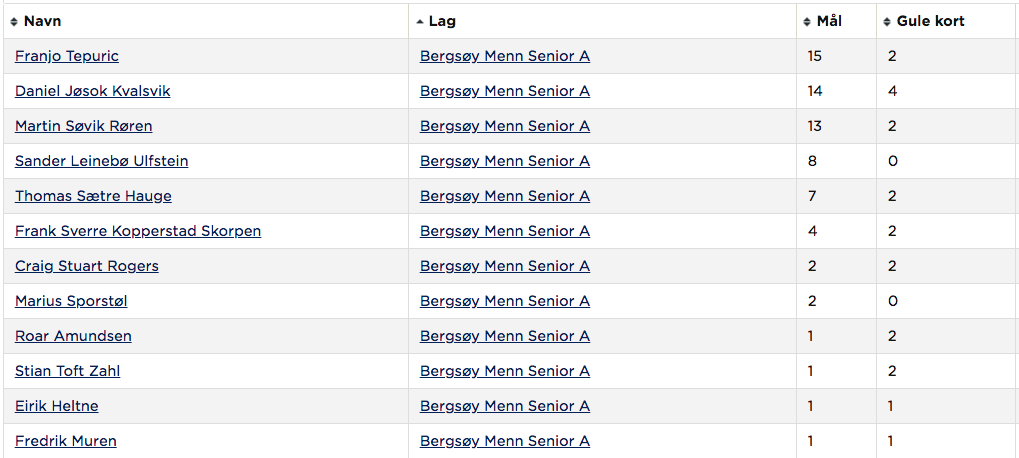Viewport: 1019px width, 458px height.
Task: Click Thomas Sætre Hauge name
Action: click(94, 197)
